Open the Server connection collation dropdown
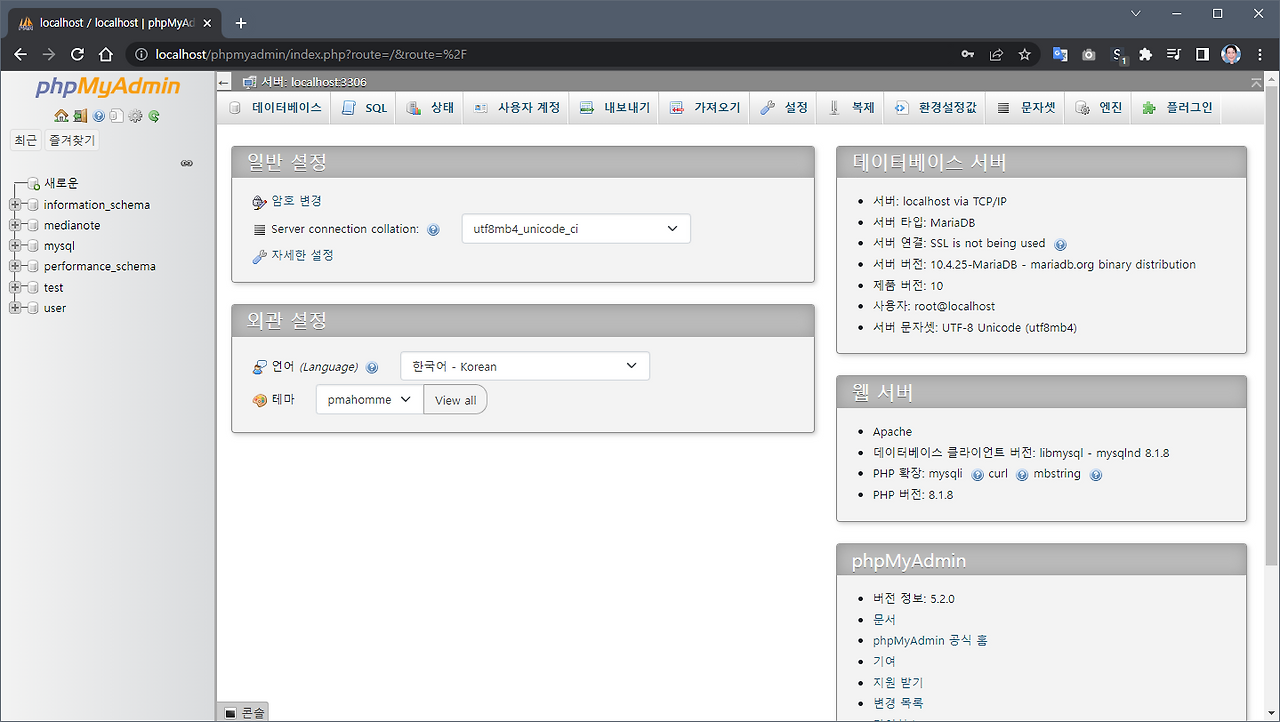 575,228
